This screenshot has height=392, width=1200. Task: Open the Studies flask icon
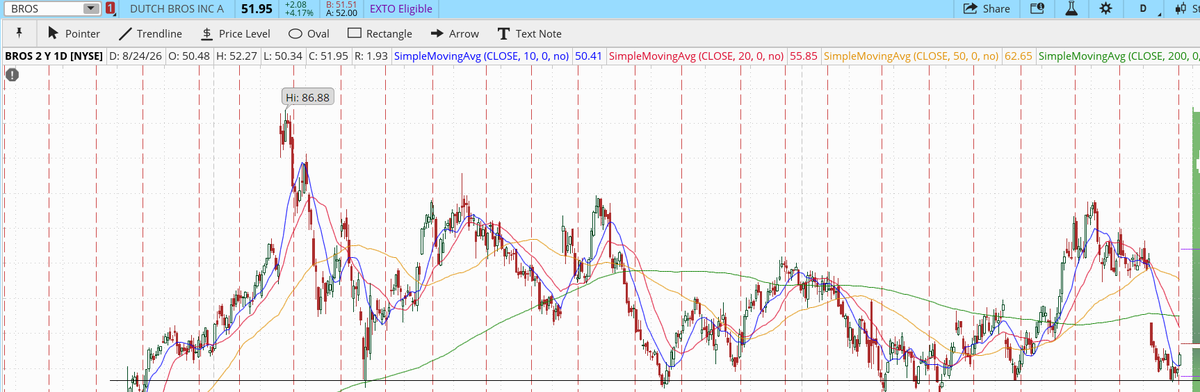(1071, 8)
